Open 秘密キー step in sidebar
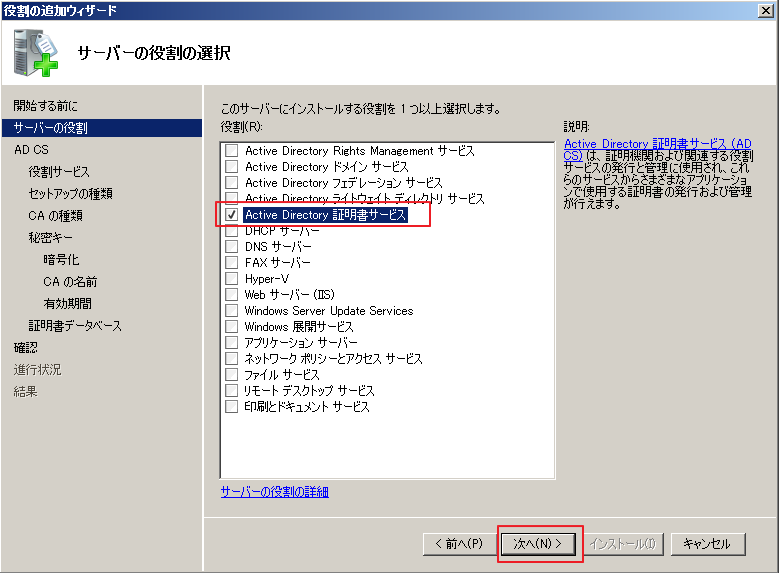779x573 pixels. tap(50, 238)
